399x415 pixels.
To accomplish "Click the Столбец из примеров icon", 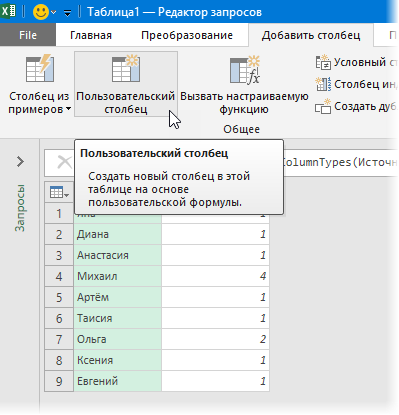I will click(x=40, y=69).
